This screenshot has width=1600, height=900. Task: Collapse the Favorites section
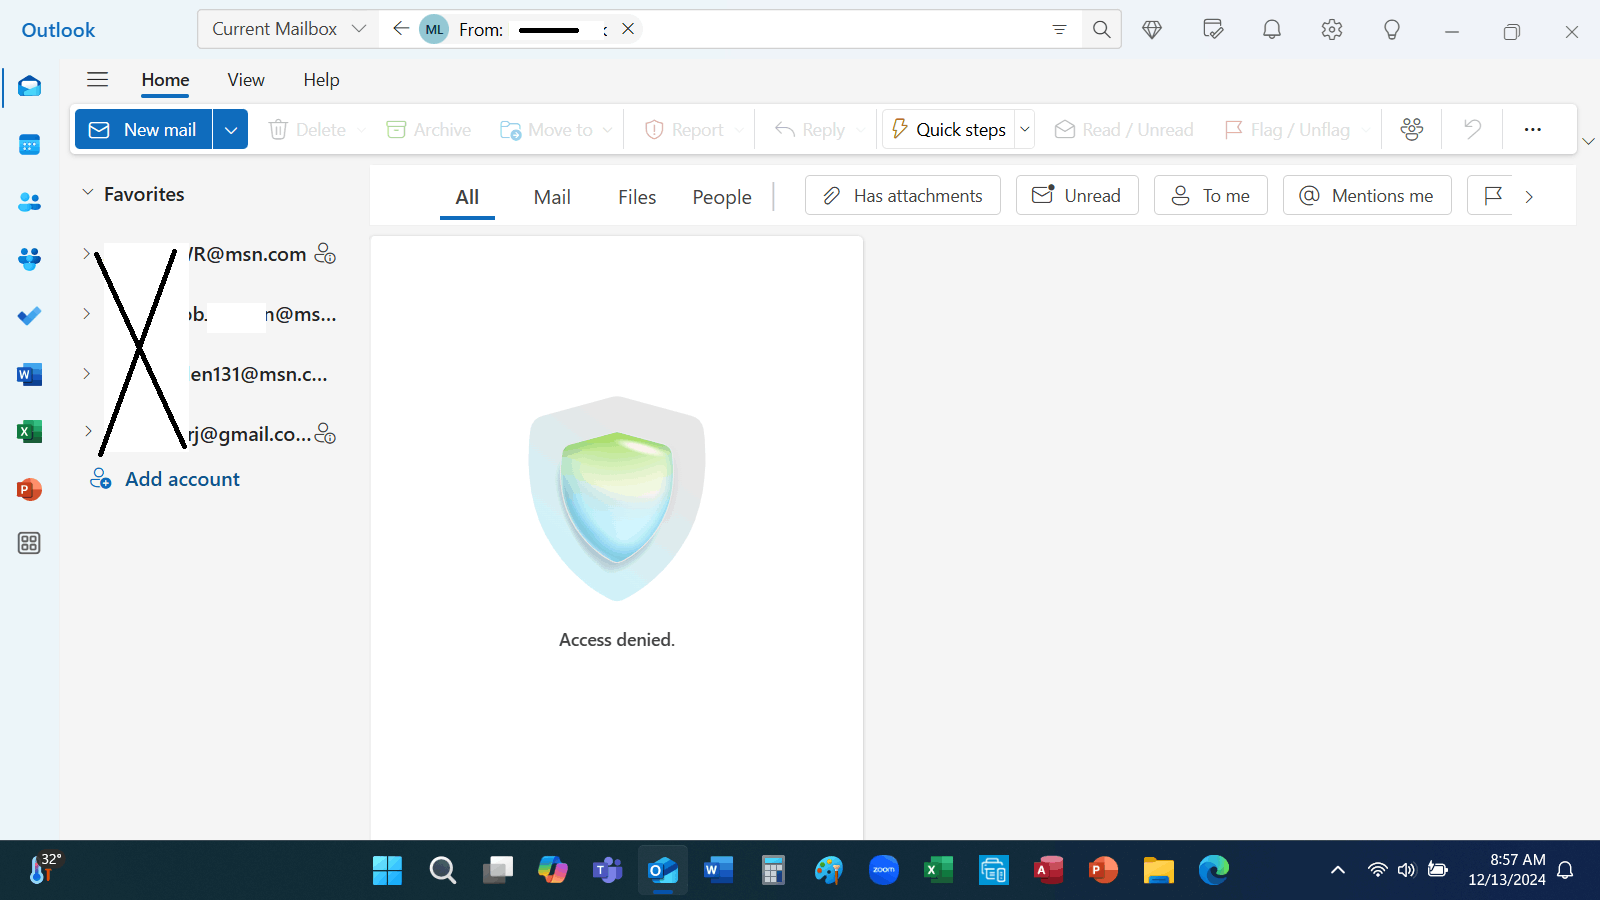[87, 192]
